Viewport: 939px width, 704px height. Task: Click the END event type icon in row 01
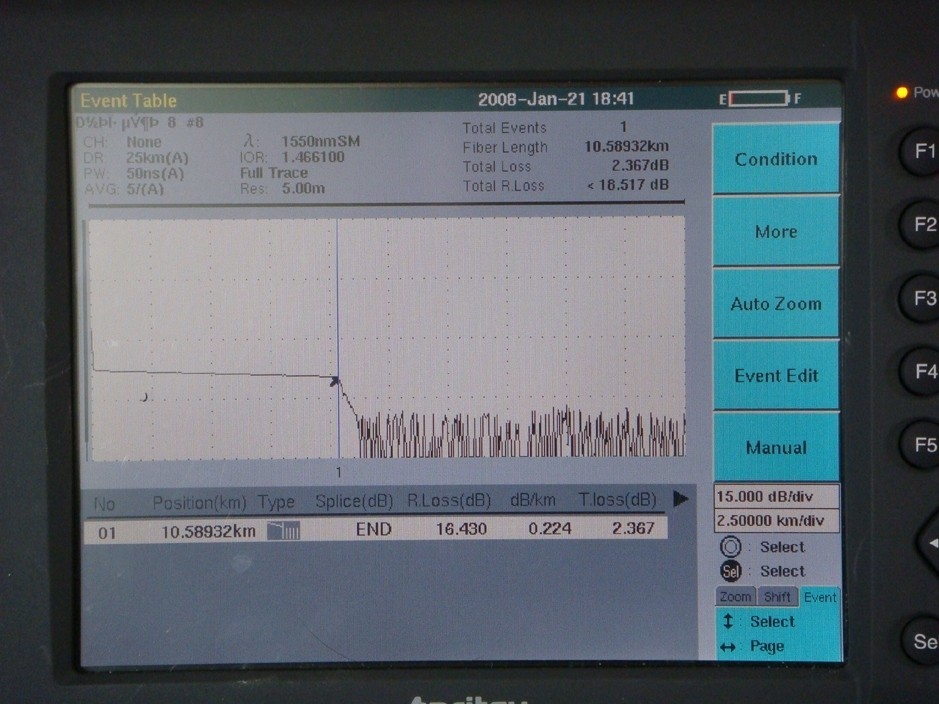(x=283, y=530)
